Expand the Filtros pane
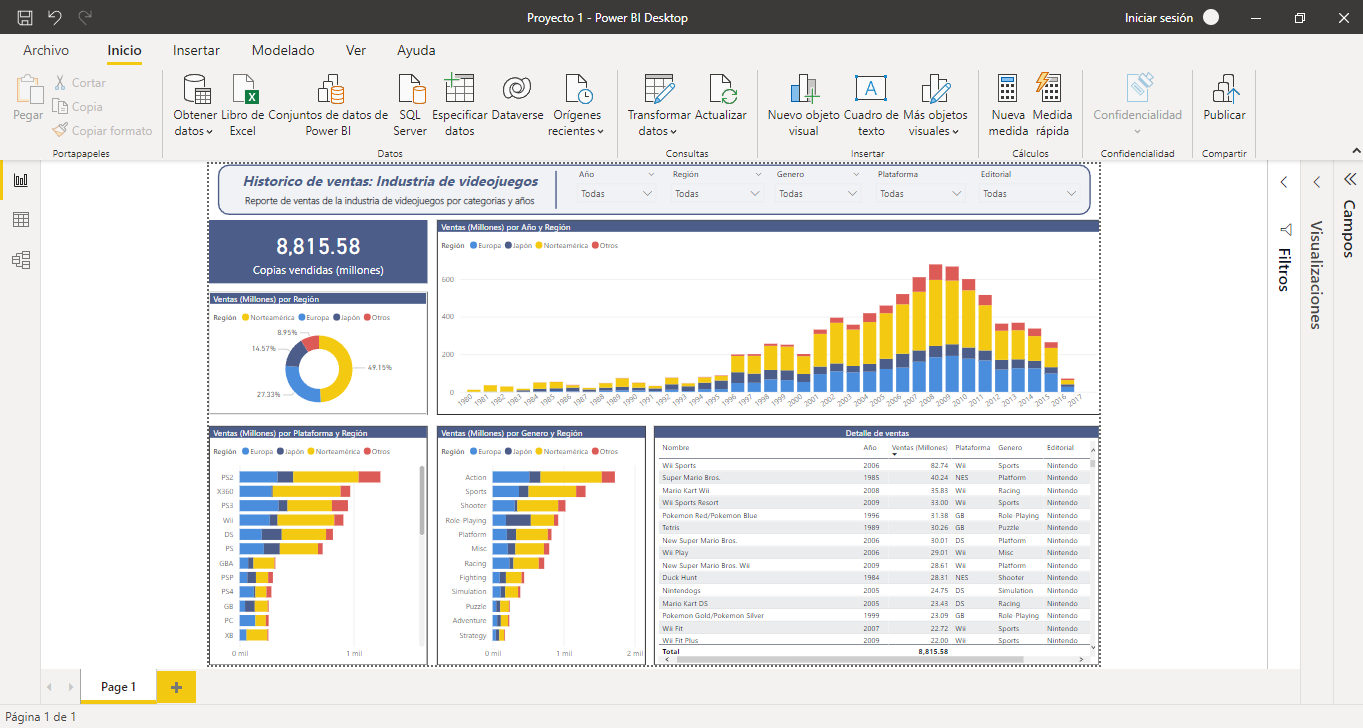The width and height of the screenshot is (1363, 728). click(1284, 182)
